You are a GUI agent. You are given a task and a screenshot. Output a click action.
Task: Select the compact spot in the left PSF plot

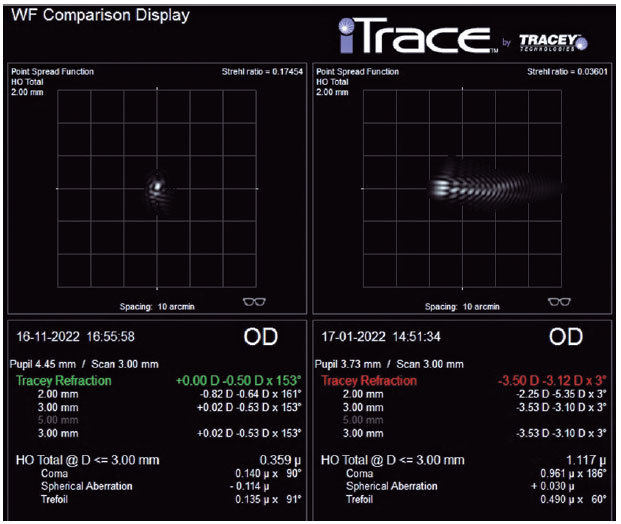[x=157, y=185]
